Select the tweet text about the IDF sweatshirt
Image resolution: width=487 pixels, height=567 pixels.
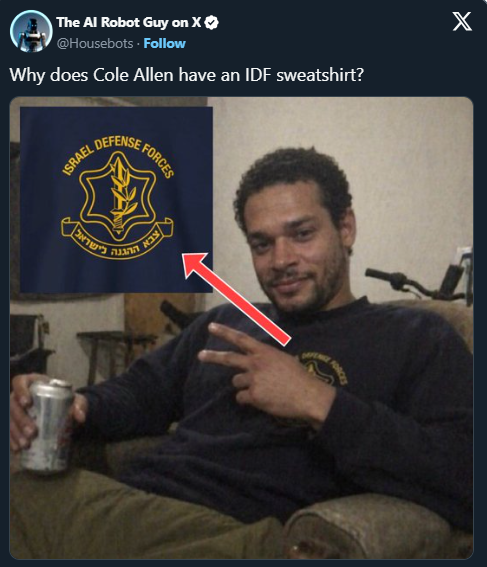click(x=187, y=75)
